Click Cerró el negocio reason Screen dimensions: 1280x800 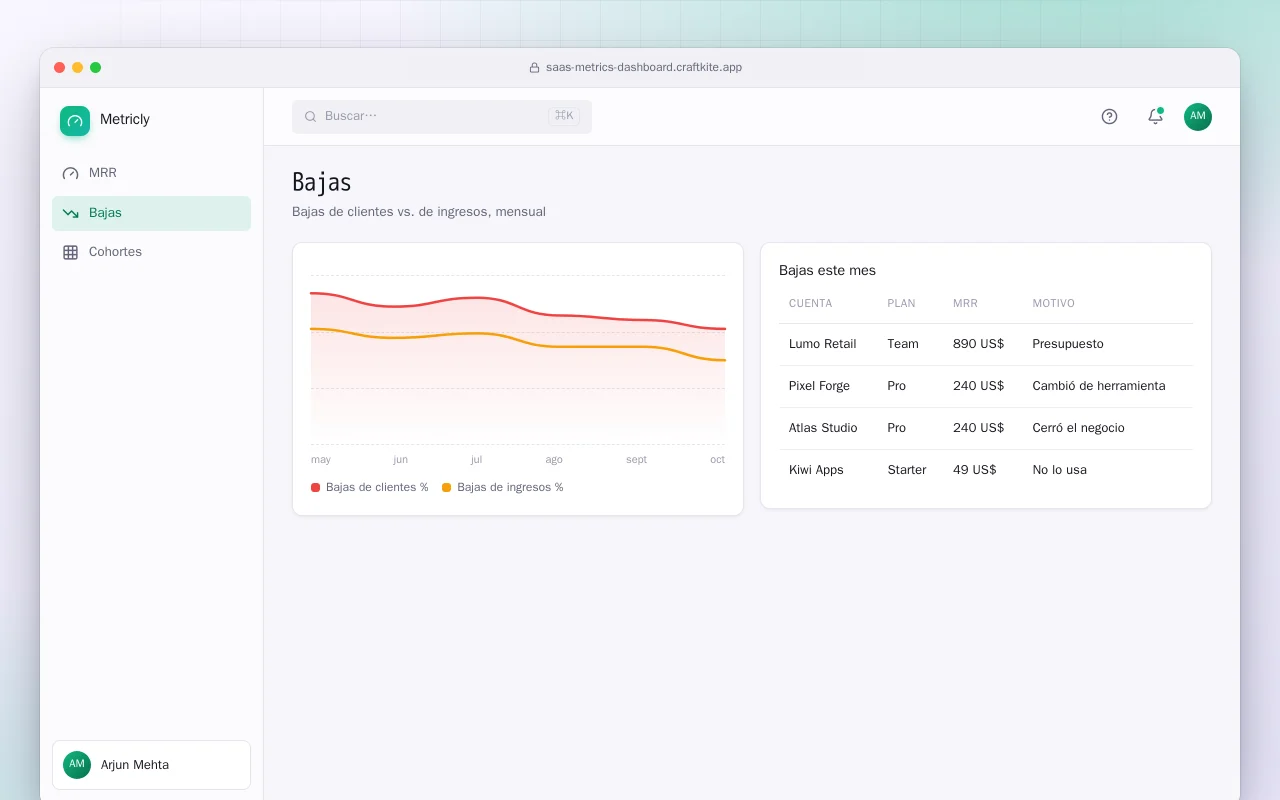pos(1078,428)
